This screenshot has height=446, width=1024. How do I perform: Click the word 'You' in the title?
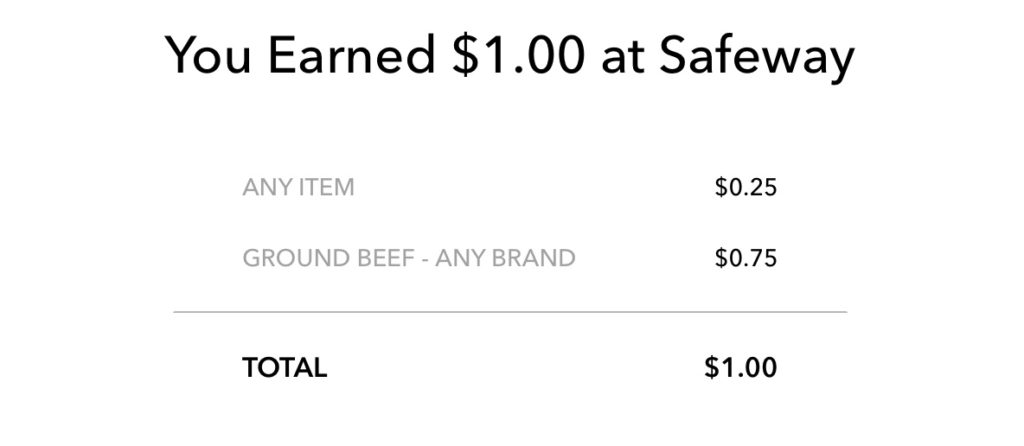click(208, 56)
